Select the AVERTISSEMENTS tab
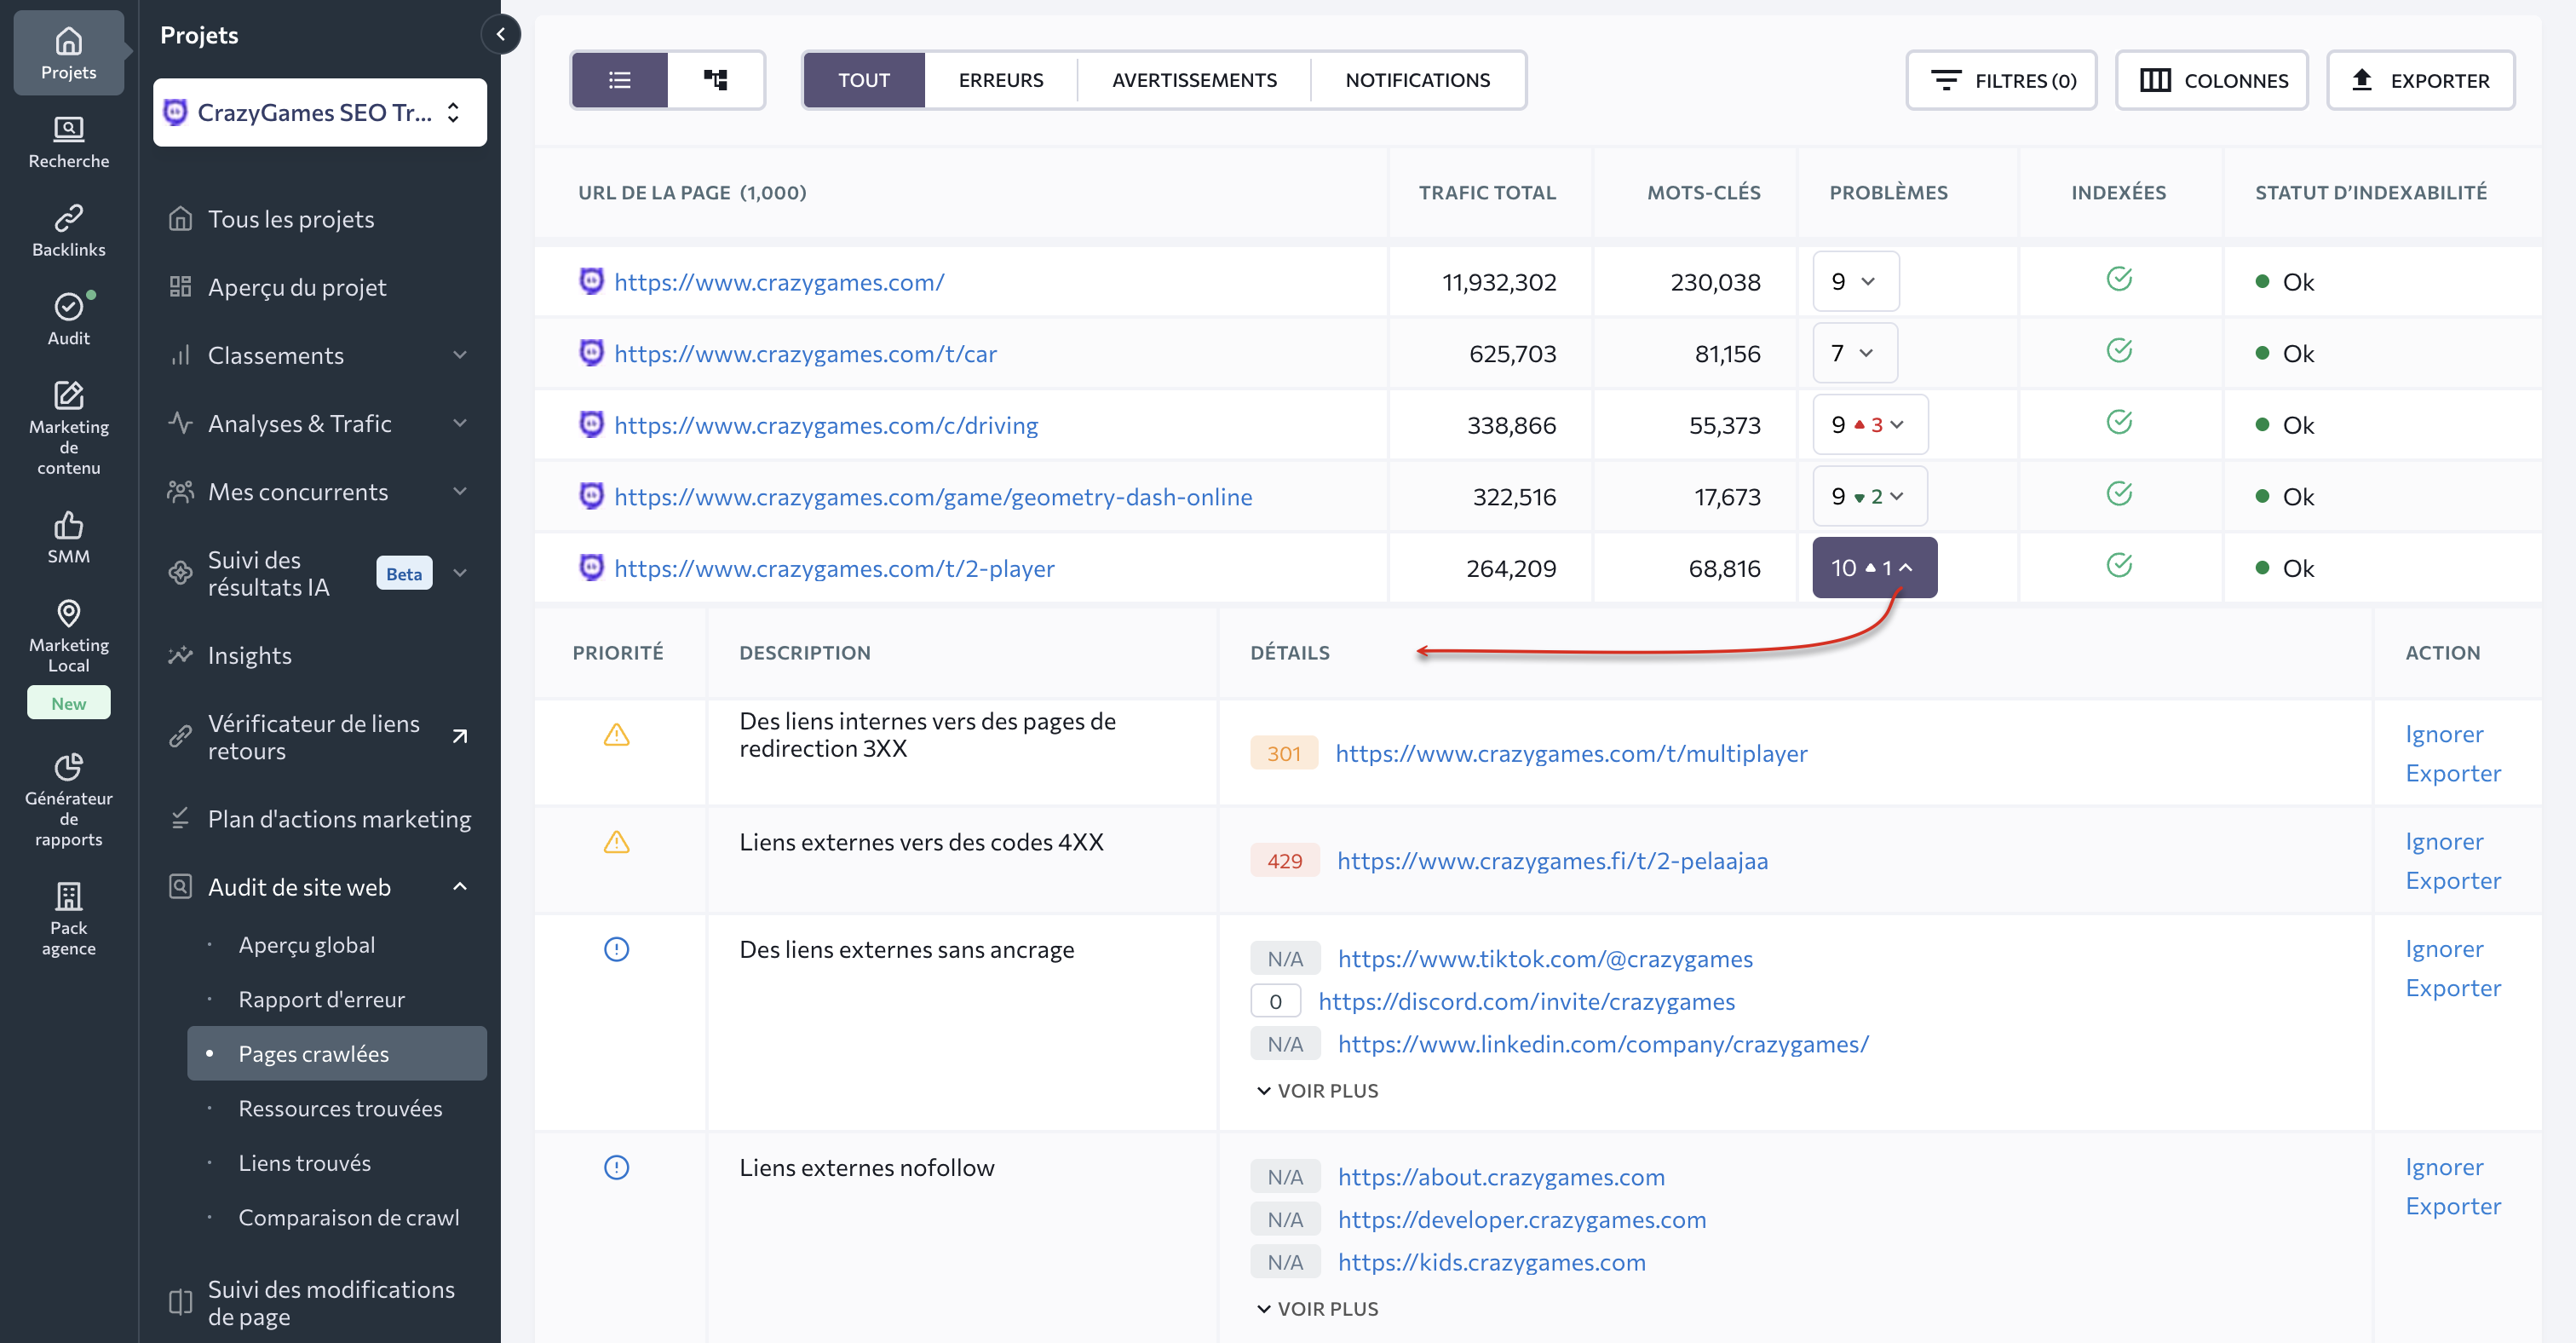Screen dimensions: 2576x1343 point(1194,80)
